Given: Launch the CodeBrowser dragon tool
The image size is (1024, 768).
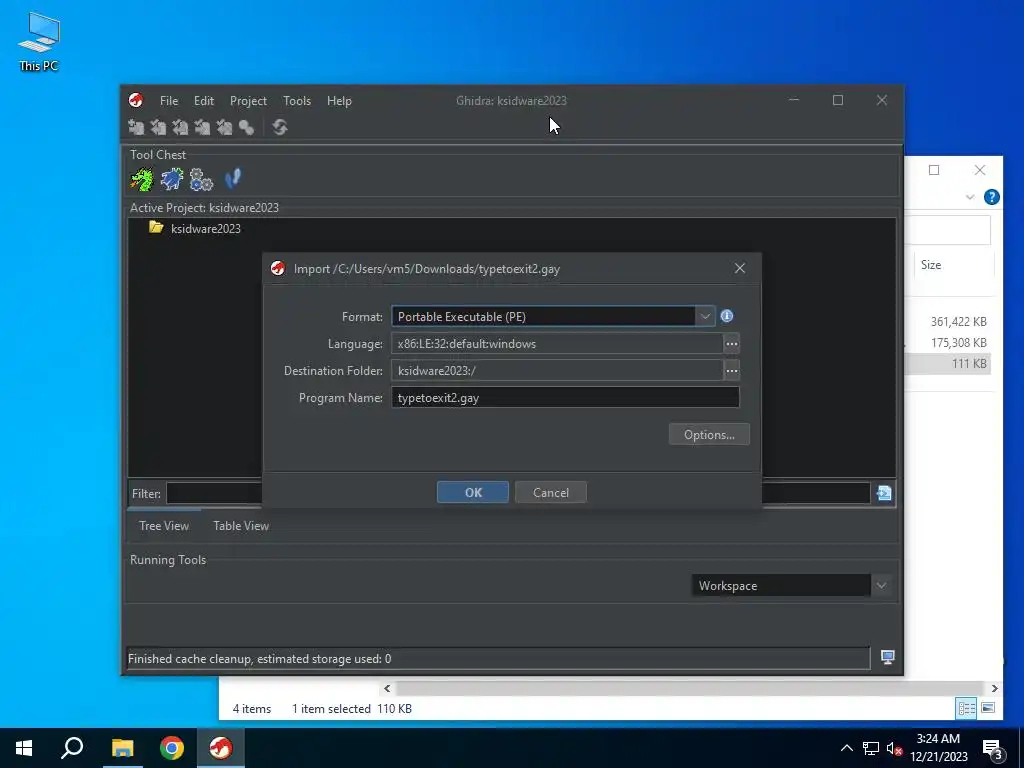Looking at the screenshot, I should 142,179.
